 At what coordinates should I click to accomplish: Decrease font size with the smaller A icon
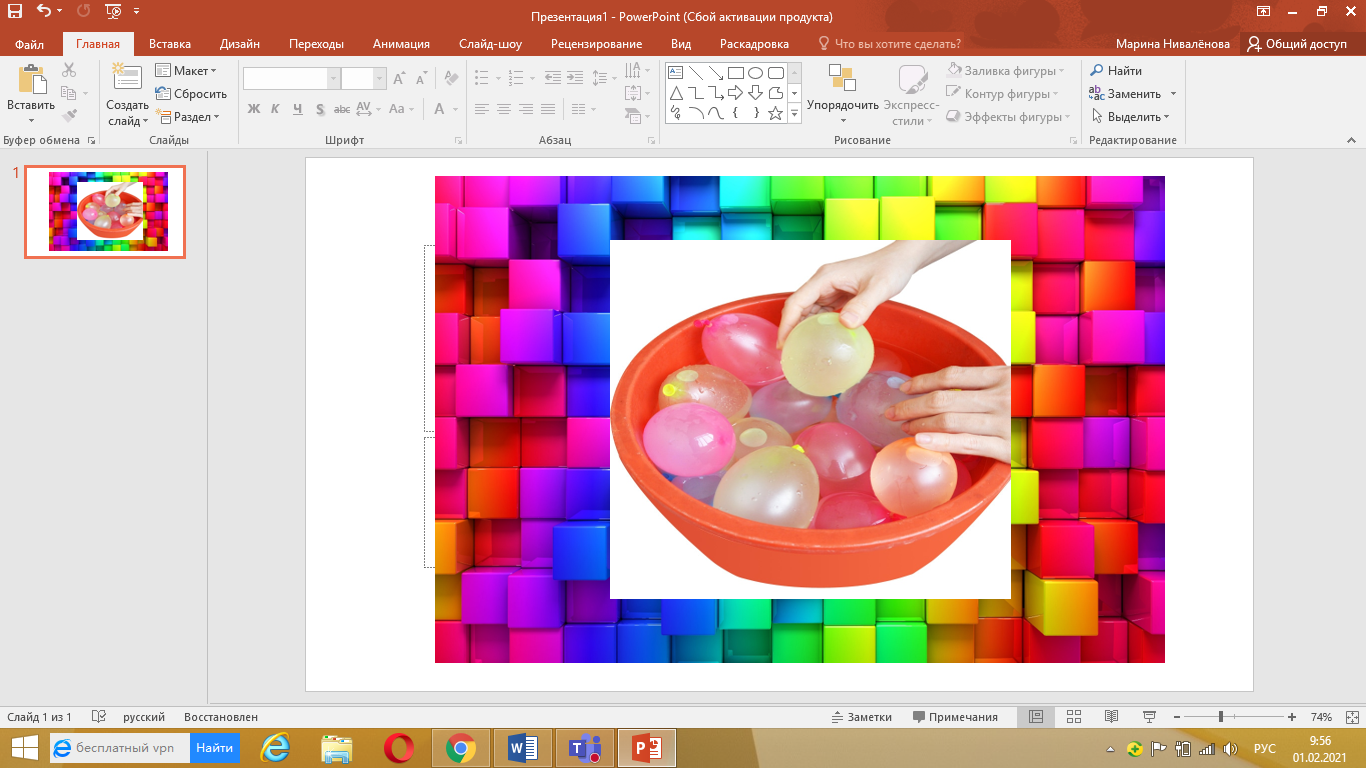(423, 79)
